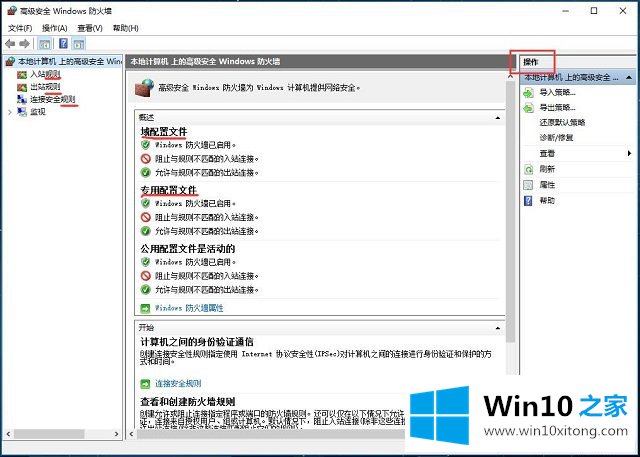The image size is (640, 457).
Task: Click the 刷新 icon
Action: click(x=528, y=169)
